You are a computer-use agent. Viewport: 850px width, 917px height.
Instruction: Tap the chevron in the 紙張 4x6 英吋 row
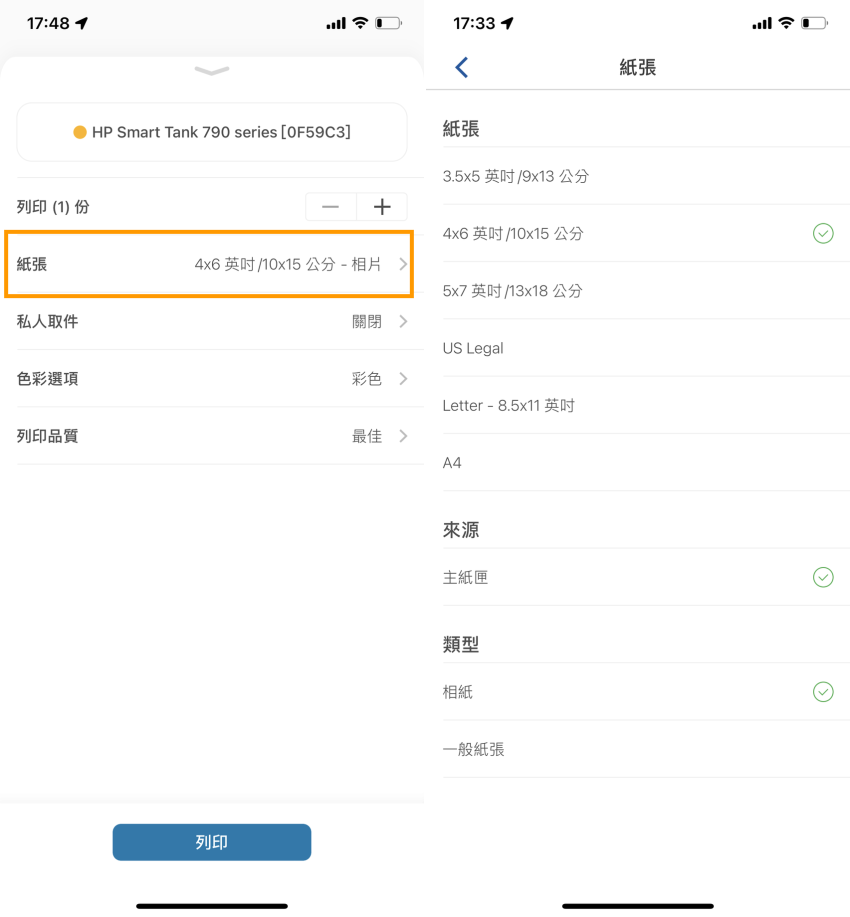(403, 264)
